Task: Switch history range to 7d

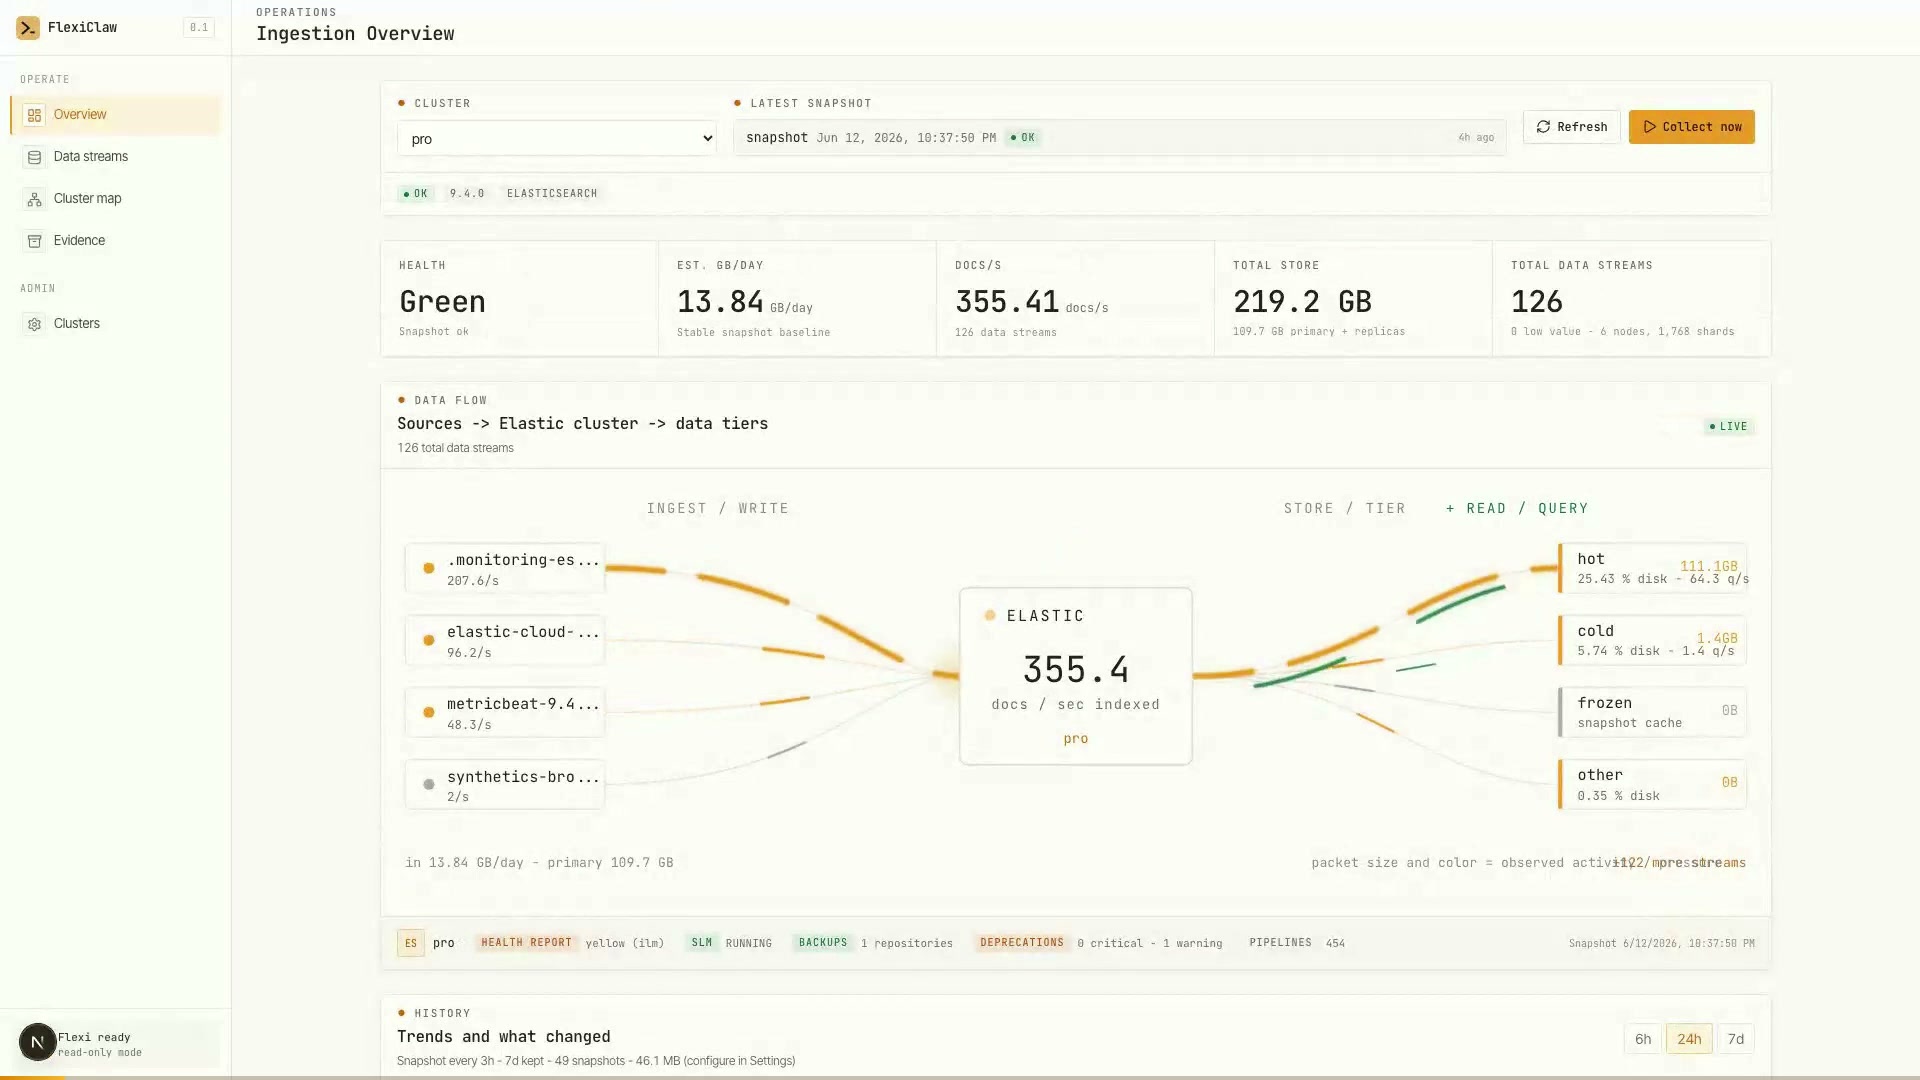Action: [1736, 1039]
